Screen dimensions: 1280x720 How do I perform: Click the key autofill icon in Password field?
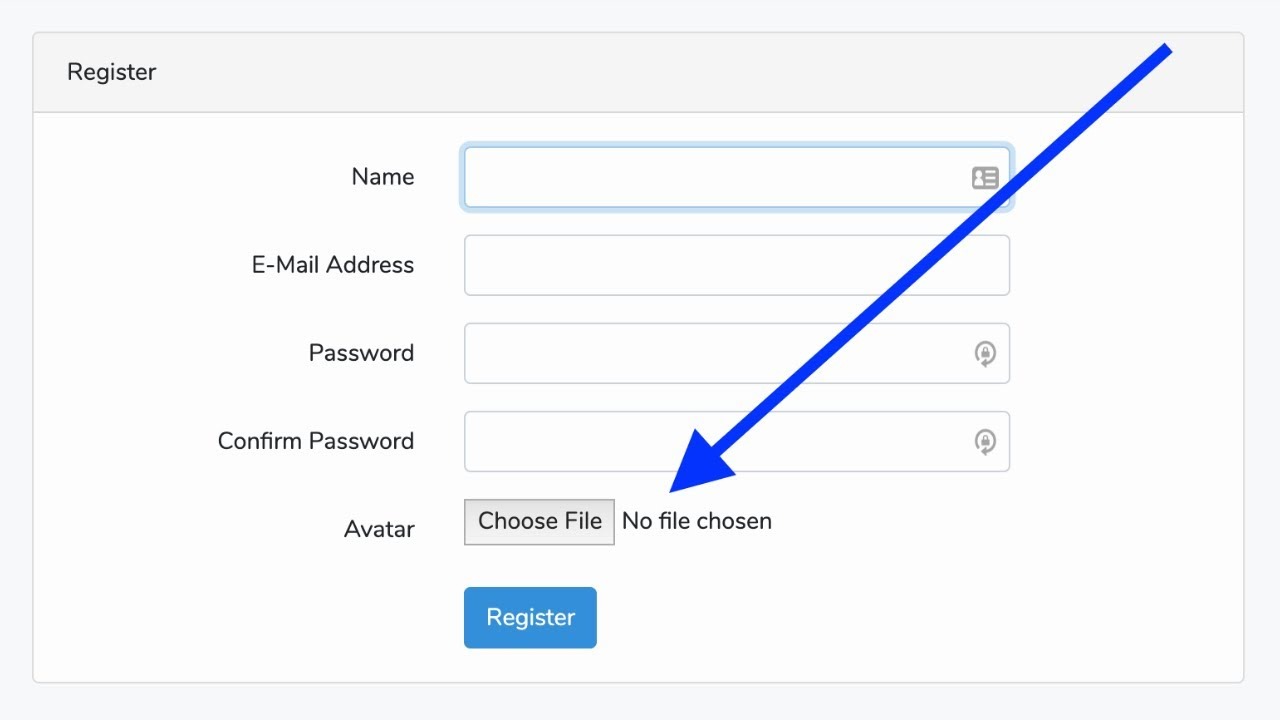coord(985,354)
